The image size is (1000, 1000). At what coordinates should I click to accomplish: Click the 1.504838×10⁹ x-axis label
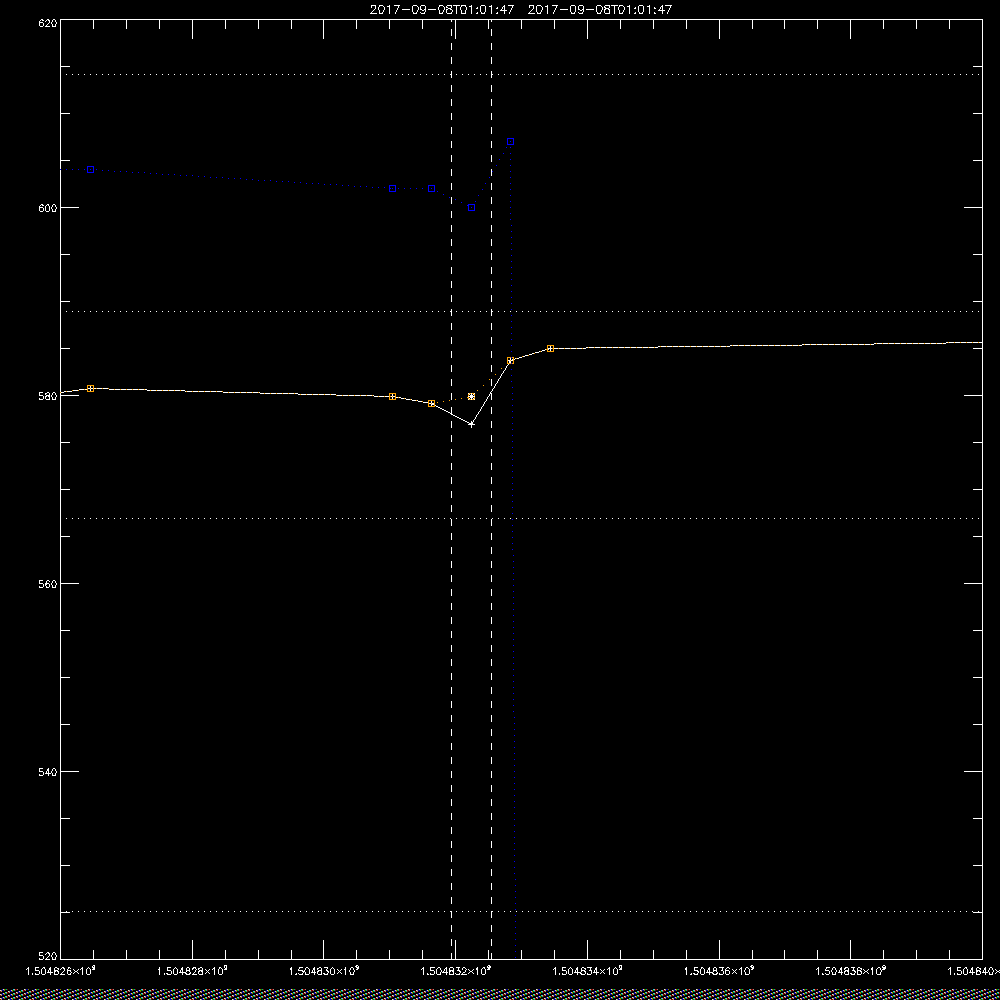(851, 971)
